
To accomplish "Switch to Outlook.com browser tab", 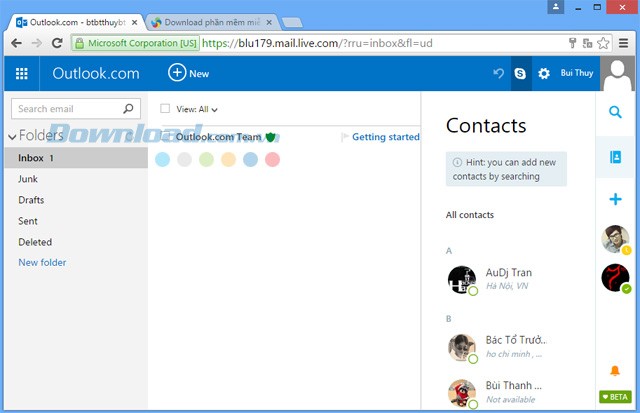I will click(x=76, y=22).
